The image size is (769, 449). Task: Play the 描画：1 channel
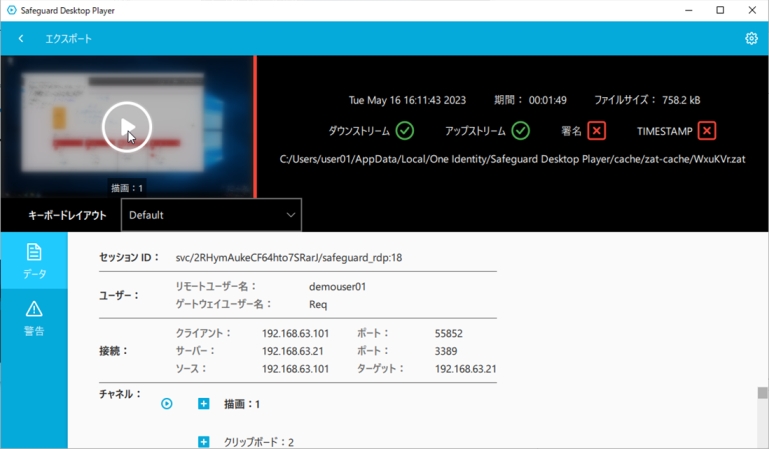[x=167, y=403]
